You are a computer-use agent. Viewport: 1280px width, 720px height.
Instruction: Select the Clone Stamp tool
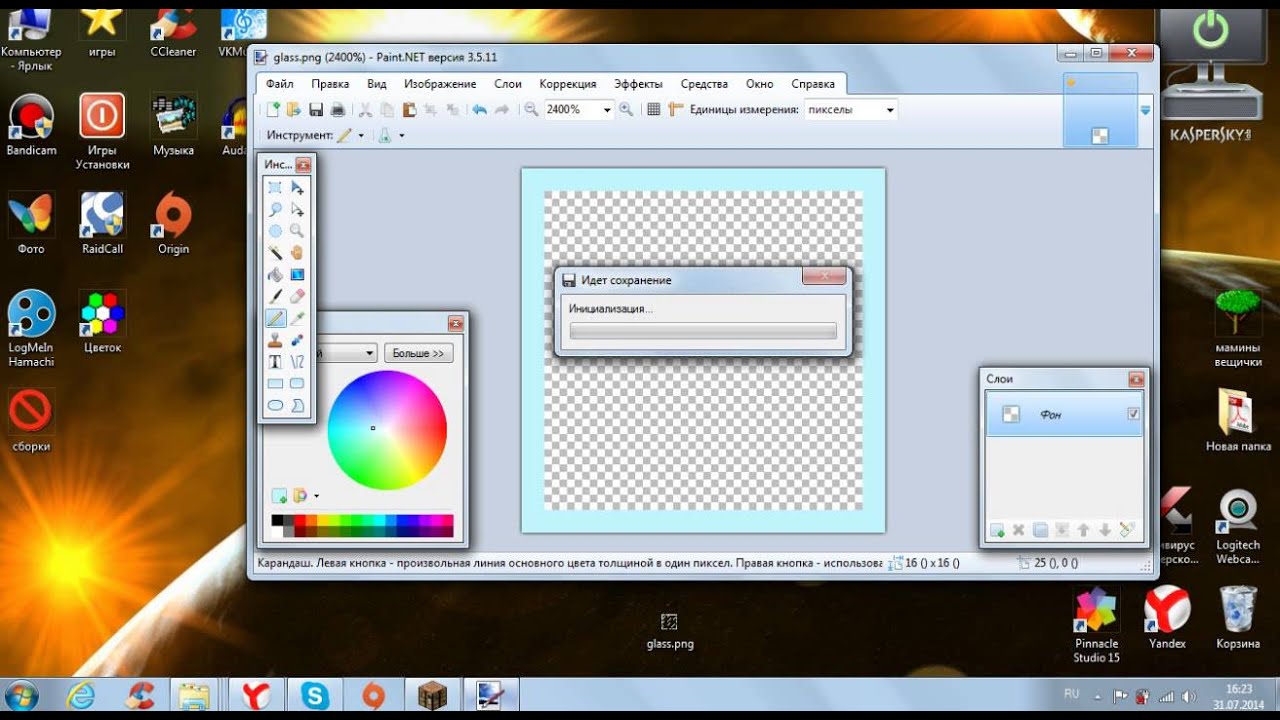(275, 341)
